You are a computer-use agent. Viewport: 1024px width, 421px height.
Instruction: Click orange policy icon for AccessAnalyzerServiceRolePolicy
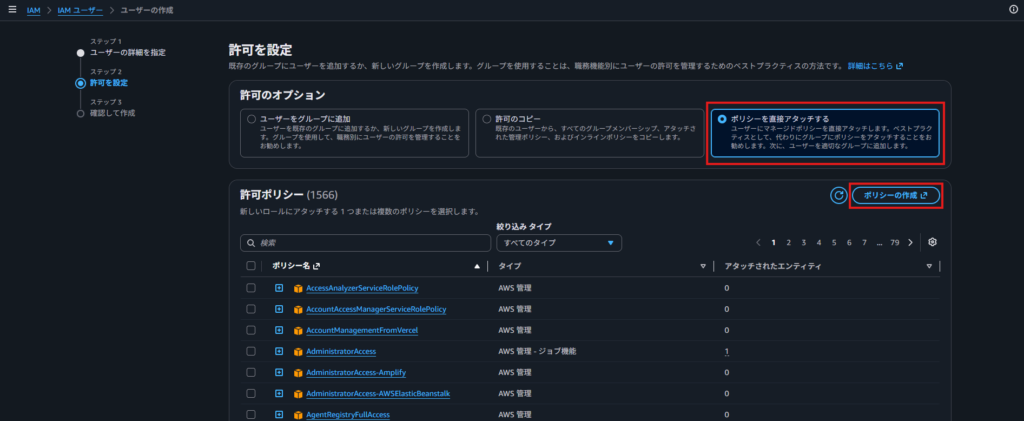298,288
